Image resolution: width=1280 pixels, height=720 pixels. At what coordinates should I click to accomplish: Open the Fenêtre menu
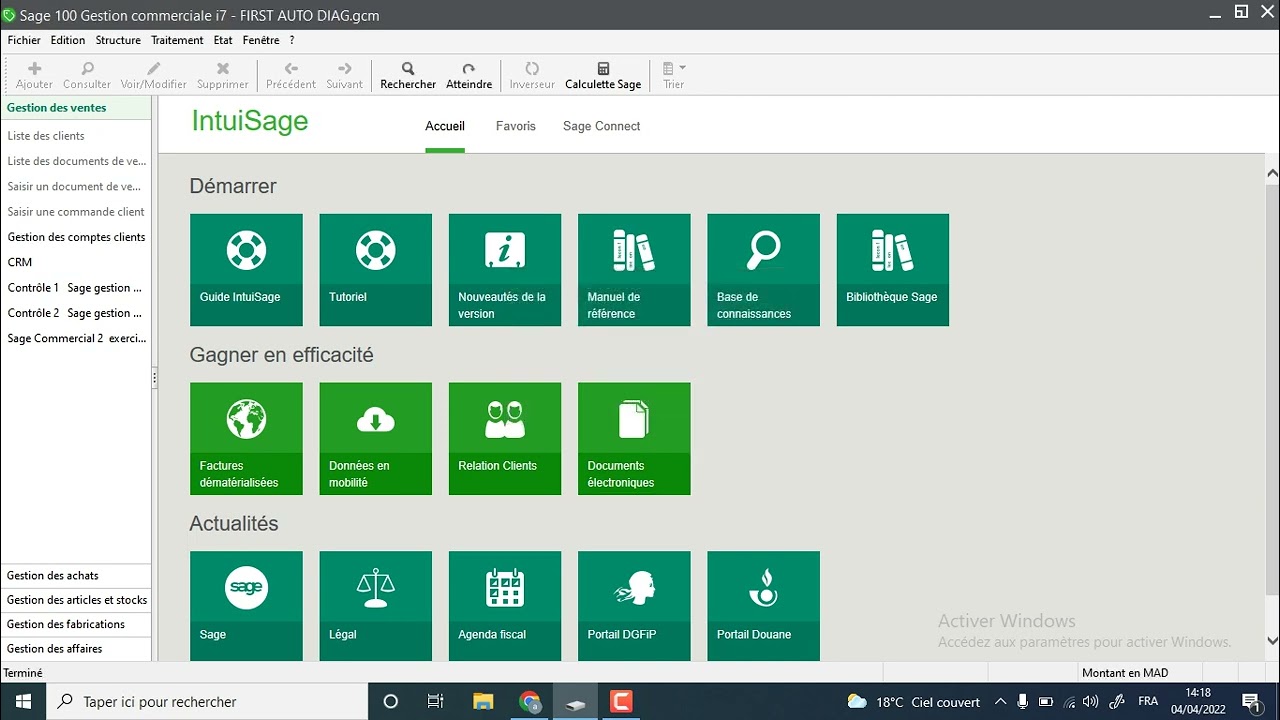coord(261,40)
